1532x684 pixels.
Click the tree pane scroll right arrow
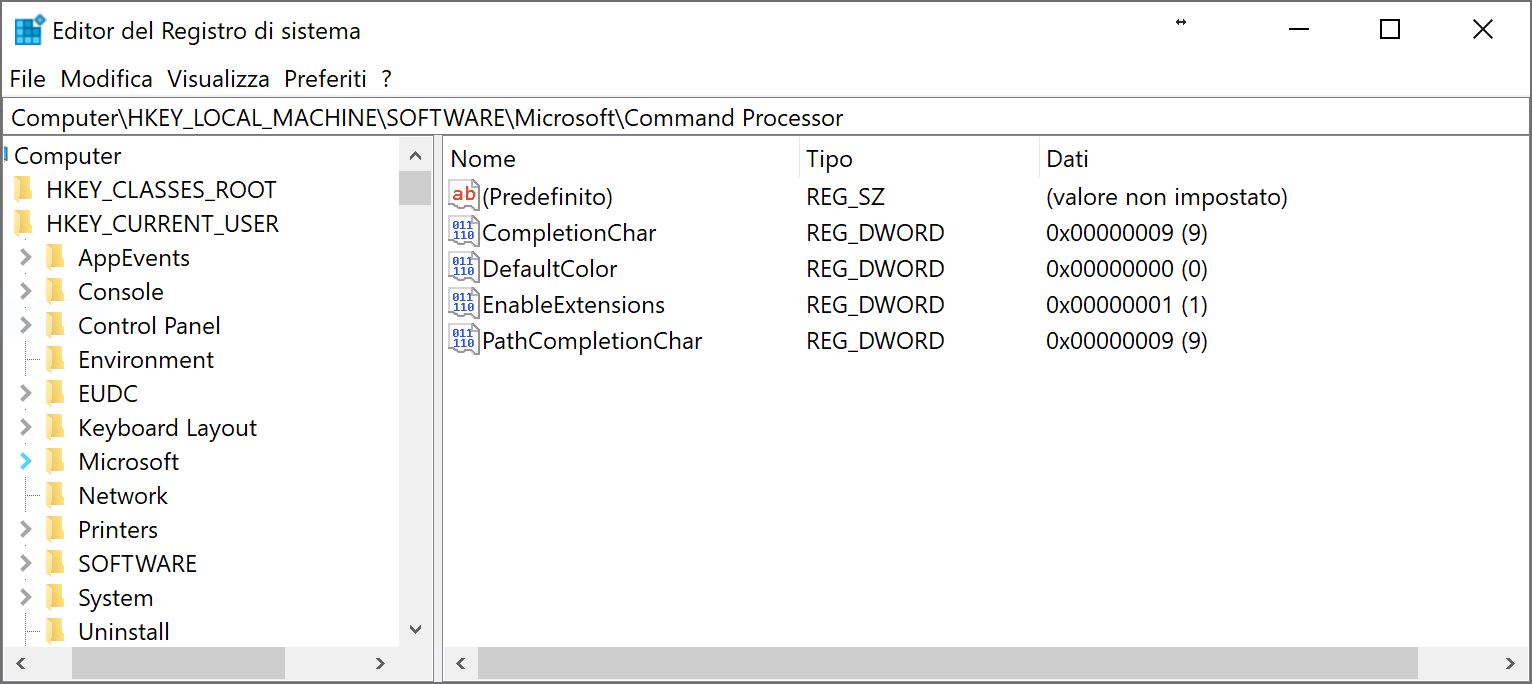tap(380, 663)
